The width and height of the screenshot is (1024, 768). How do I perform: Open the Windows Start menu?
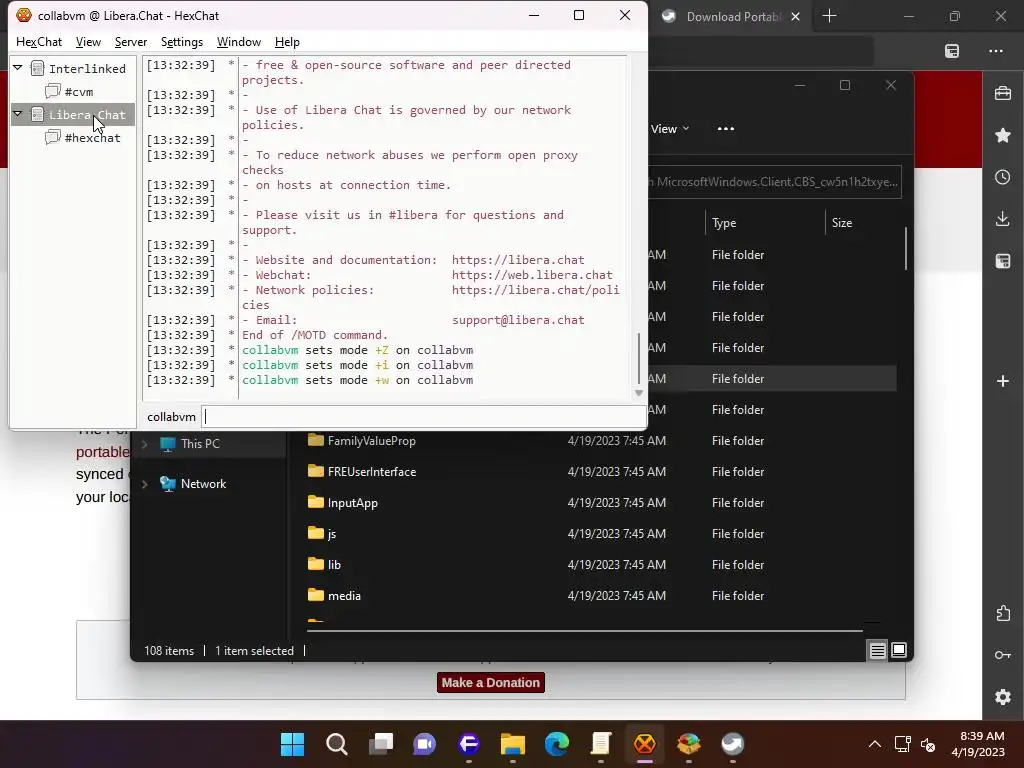pos(293,744)
